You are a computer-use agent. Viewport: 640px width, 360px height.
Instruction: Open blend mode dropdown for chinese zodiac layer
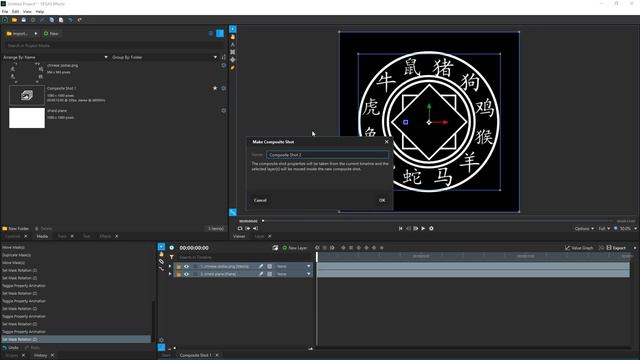[293, 266]
